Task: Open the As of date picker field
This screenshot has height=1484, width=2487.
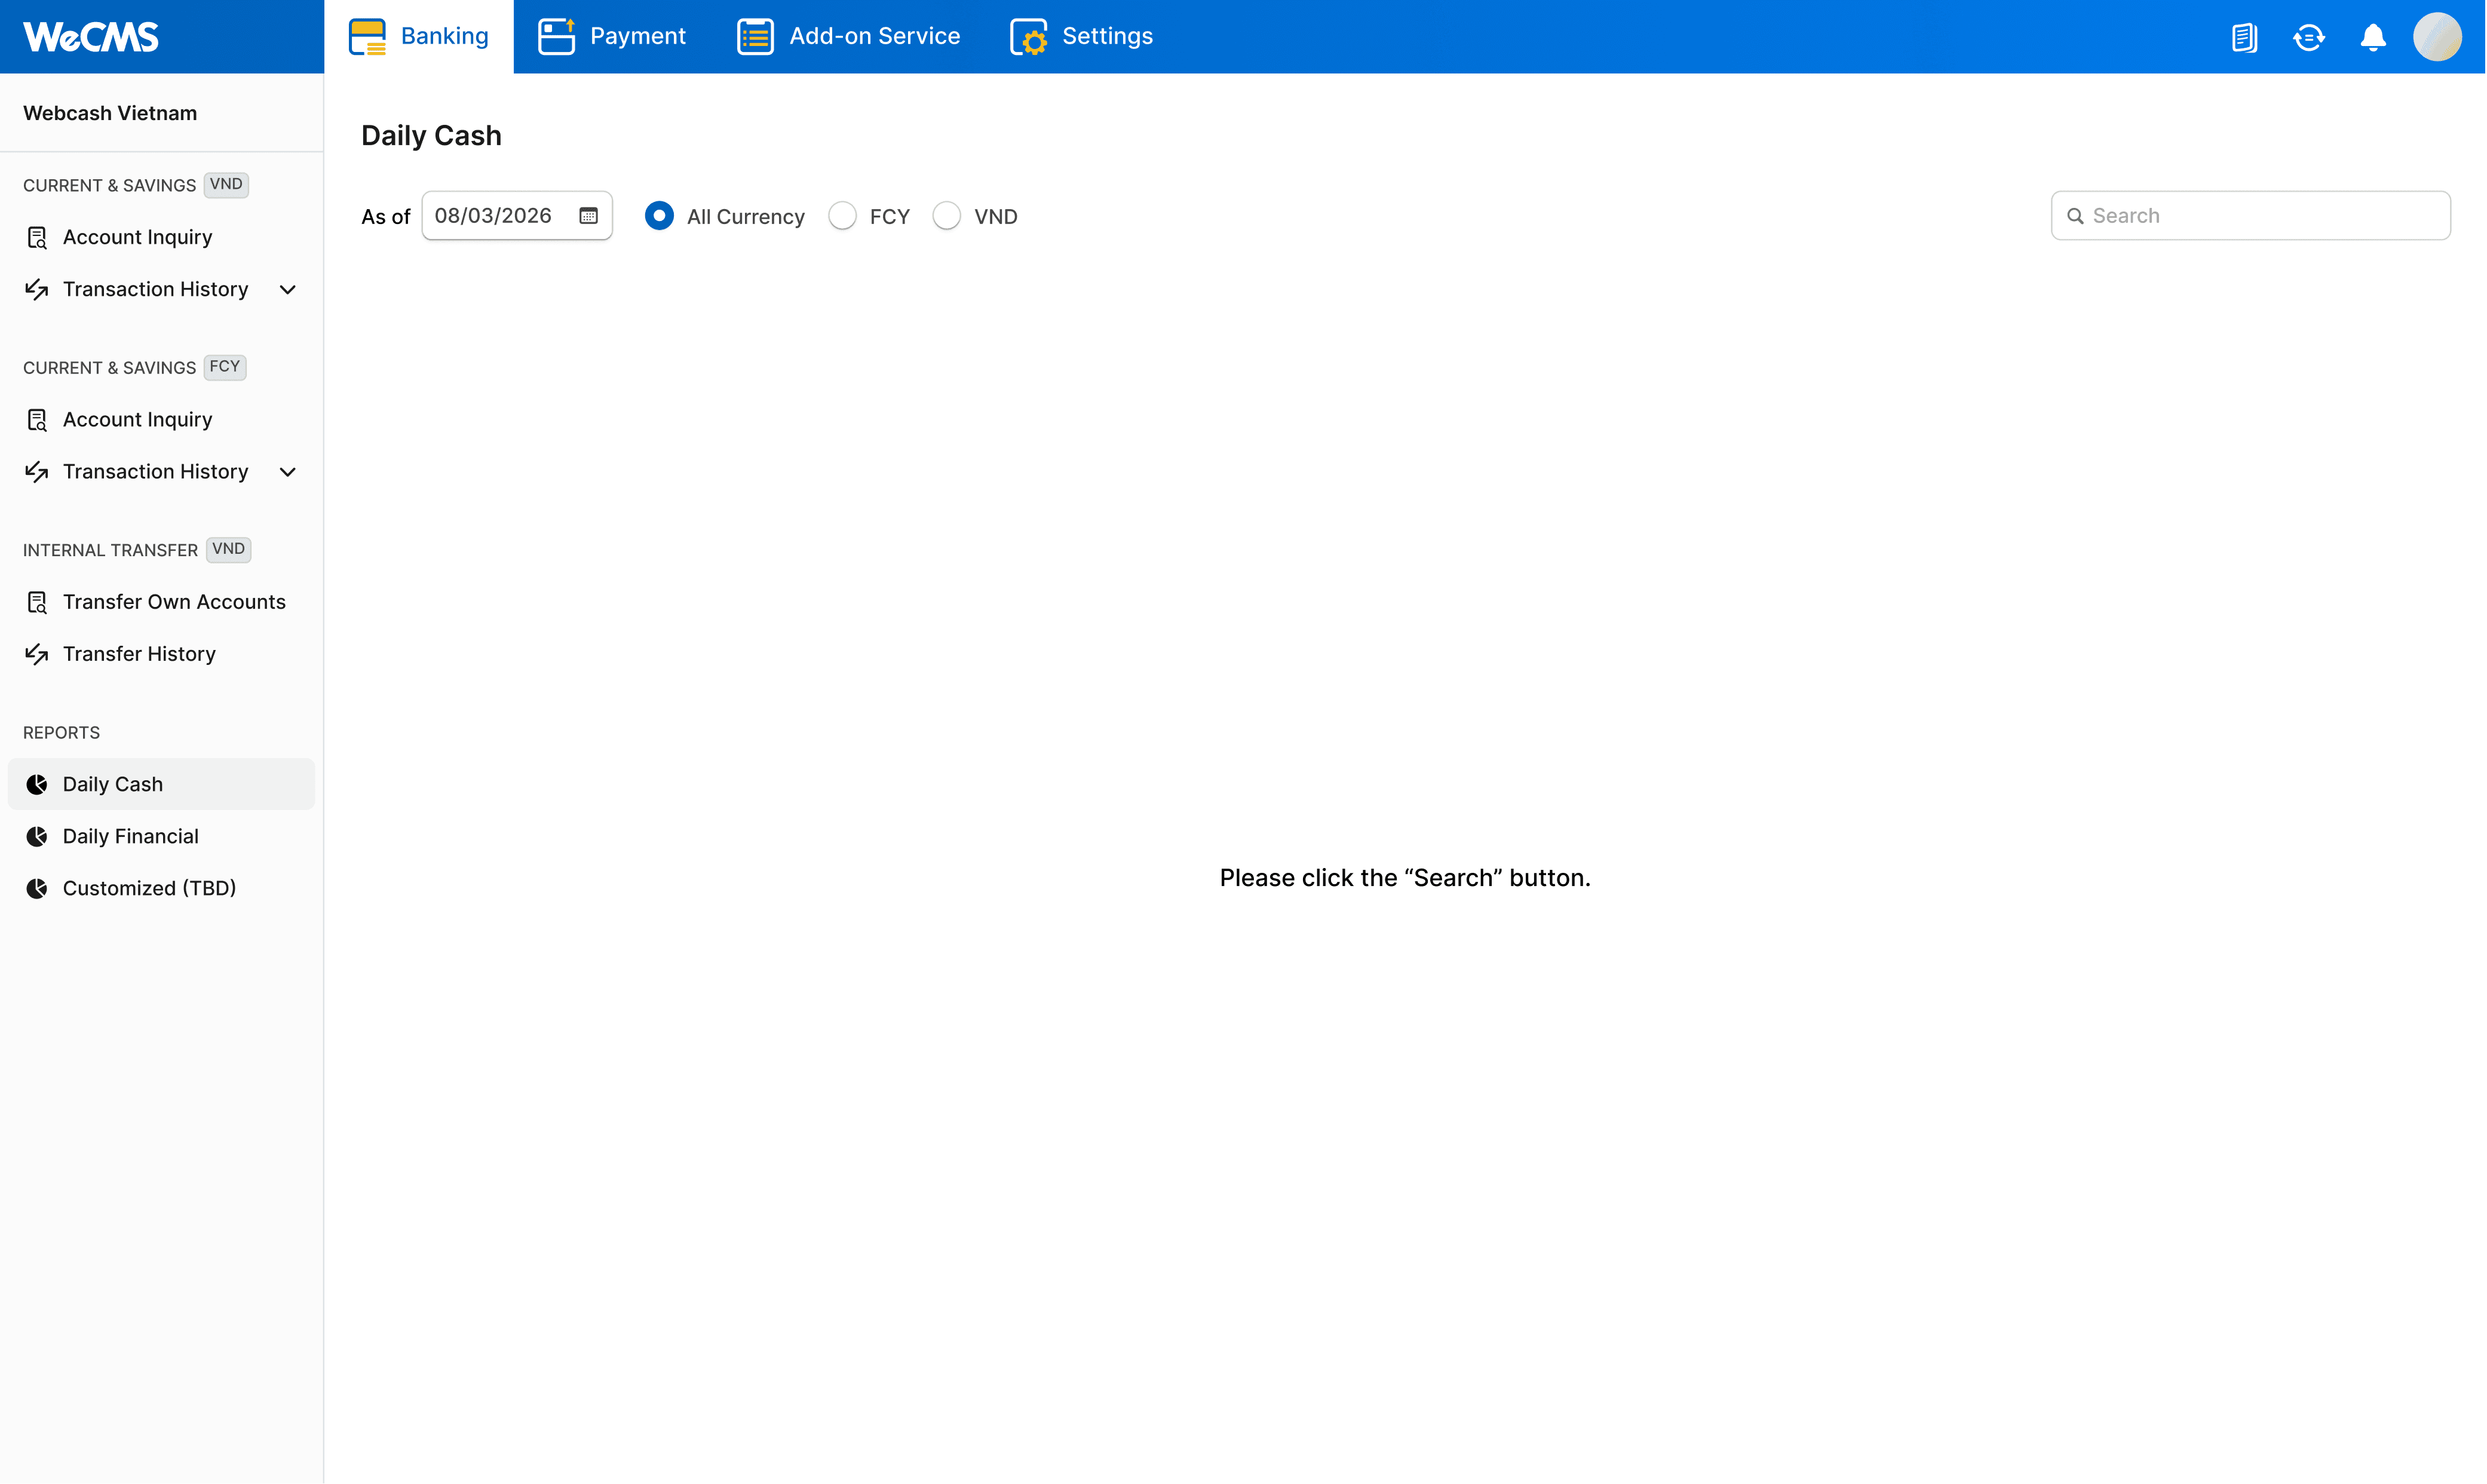Action: click(494, 216)
